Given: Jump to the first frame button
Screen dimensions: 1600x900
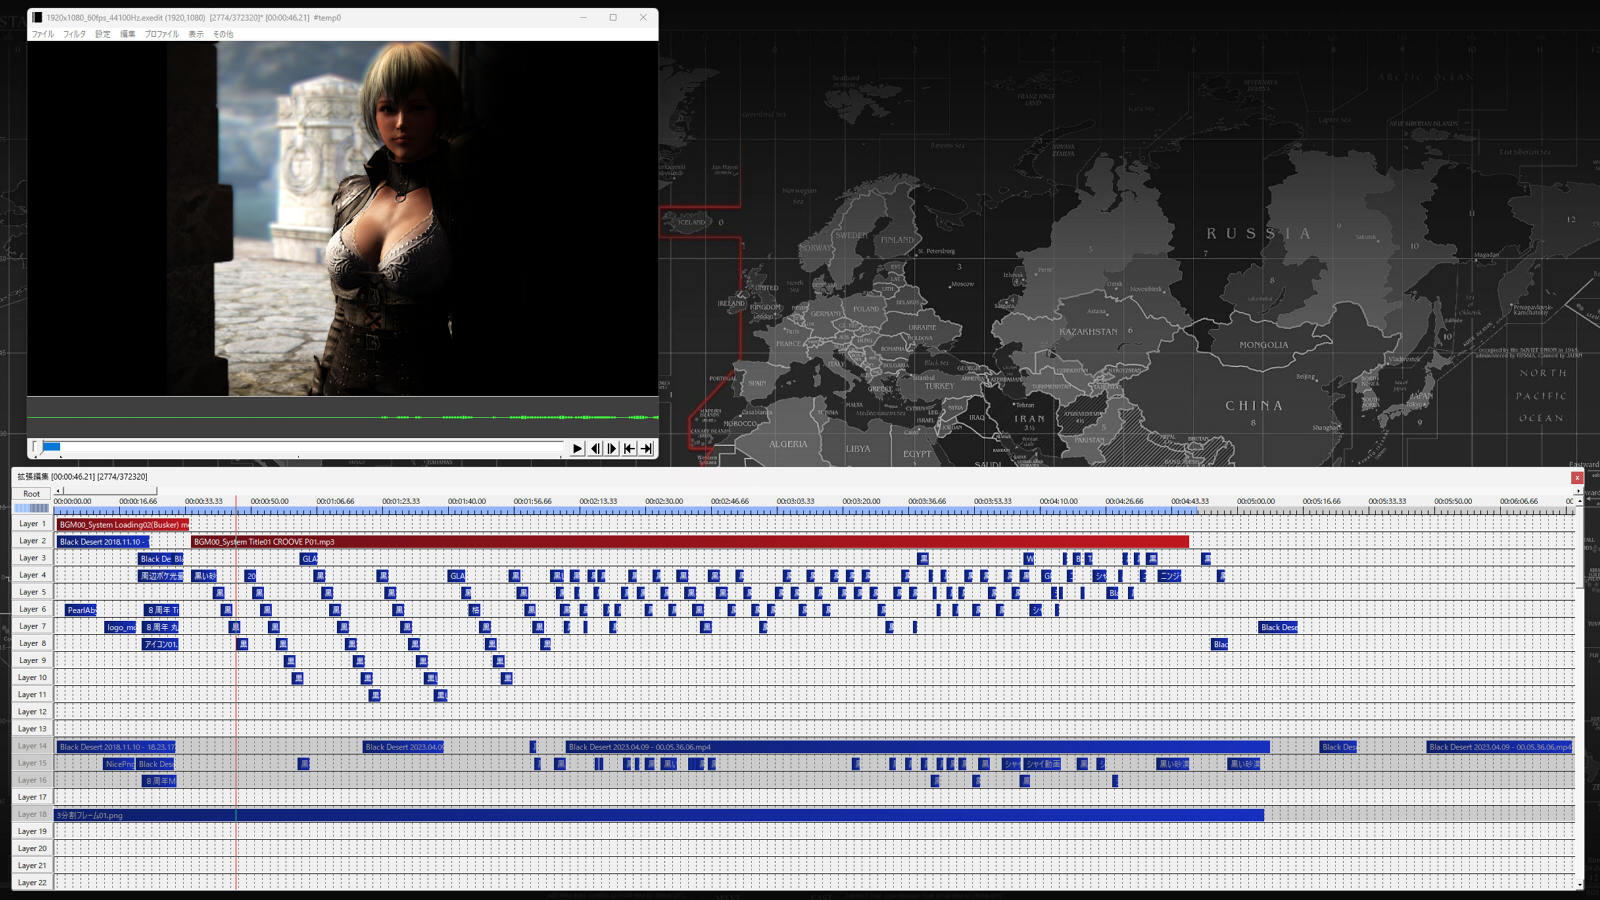Looking at the screenshot, I should [x=629, y=448].
